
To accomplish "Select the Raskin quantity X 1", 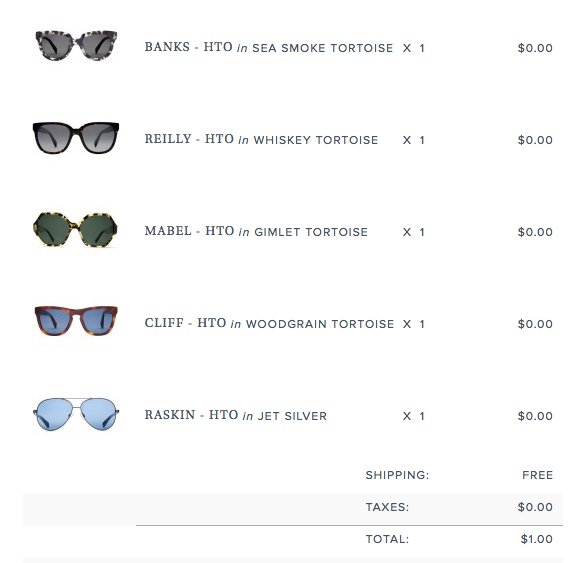I will click(413, 416).
